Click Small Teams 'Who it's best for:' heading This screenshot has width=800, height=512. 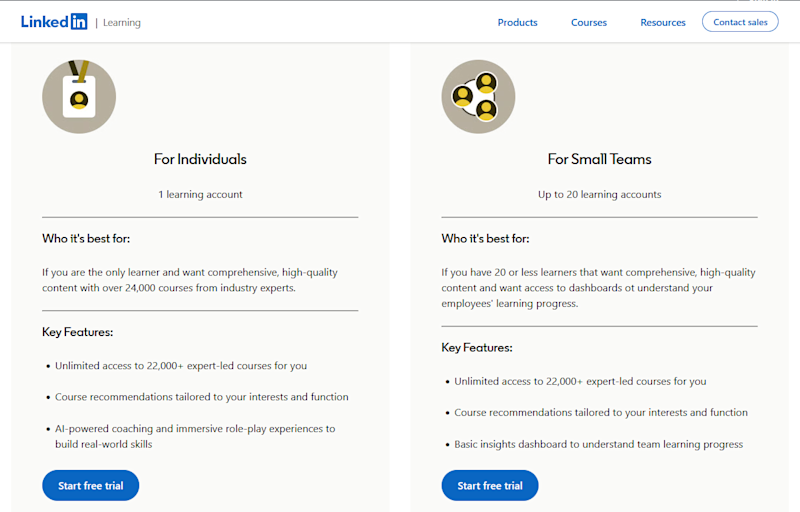(x=485, y=239)
